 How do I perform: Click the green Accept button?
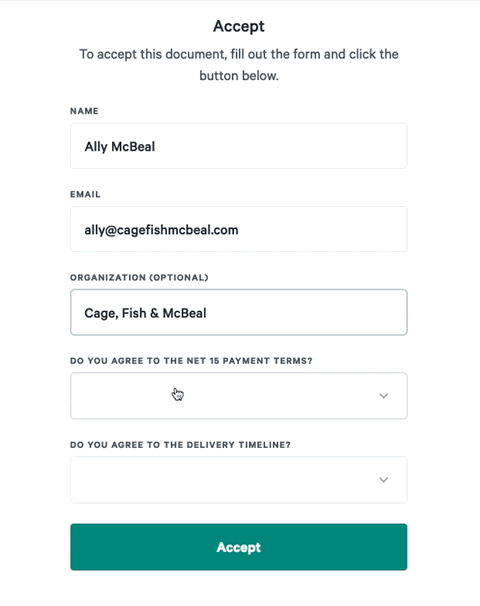tap(239, 547)
